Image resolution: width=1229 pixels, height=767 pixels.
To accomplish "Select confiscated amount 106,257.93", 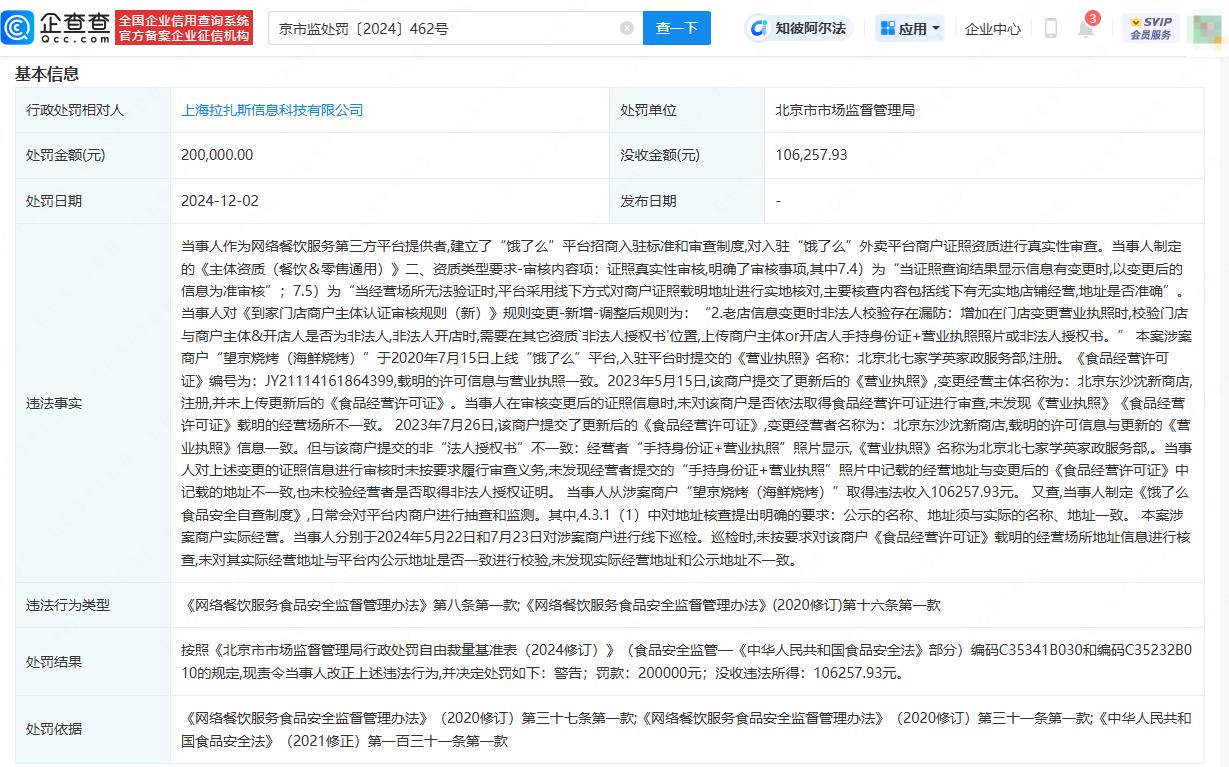I will 811,155.
